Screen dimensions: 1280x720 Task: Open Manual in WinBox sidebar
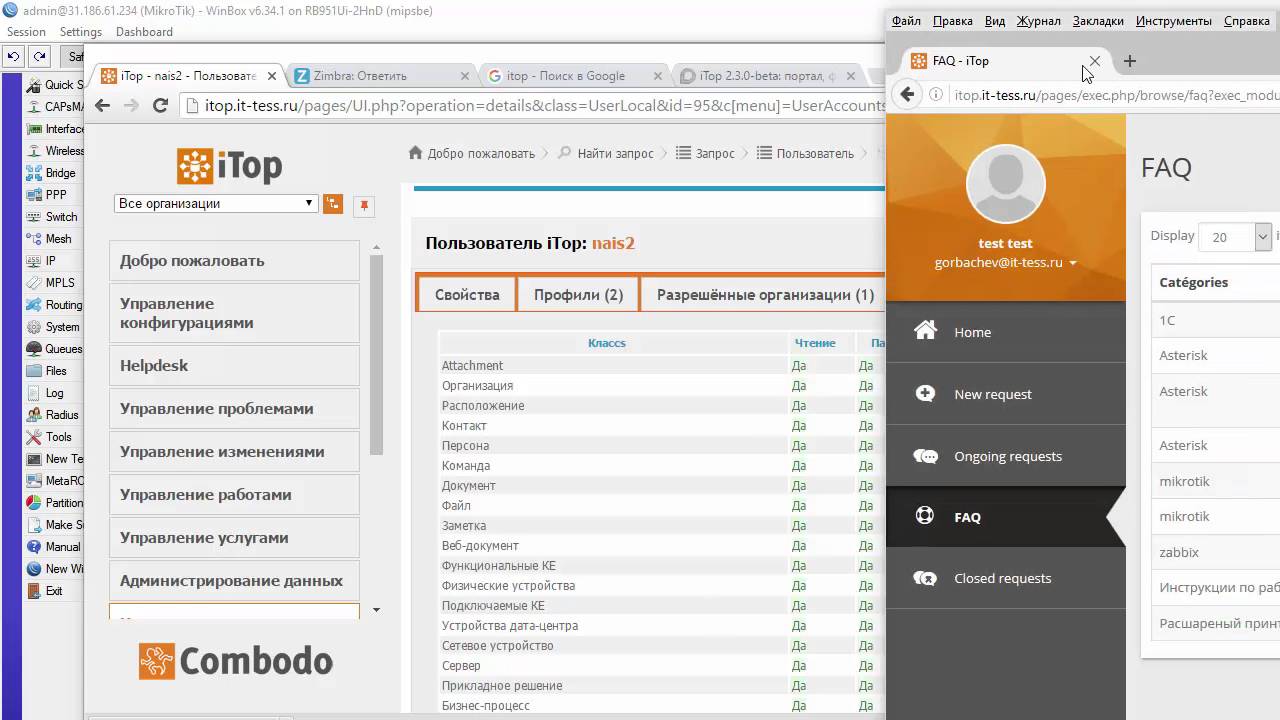click(55, 547)
